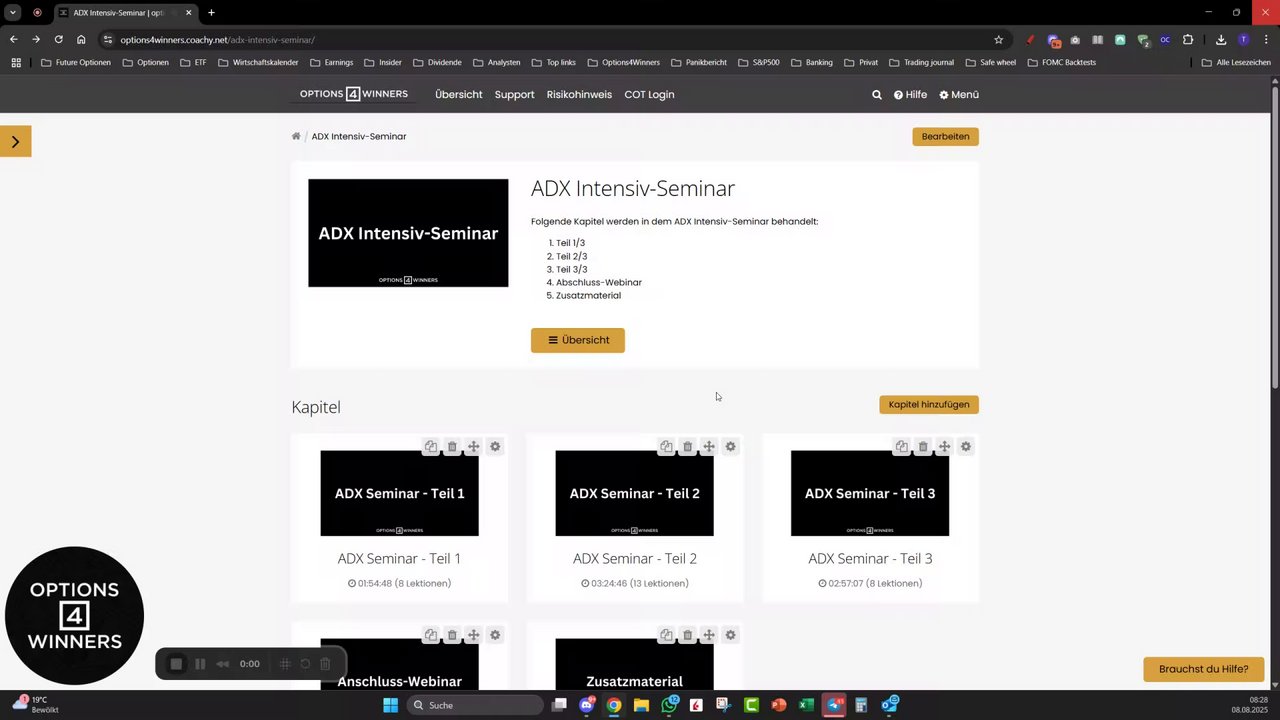
Task: Expand the left sidebar arrow
Action: [16, 141]
